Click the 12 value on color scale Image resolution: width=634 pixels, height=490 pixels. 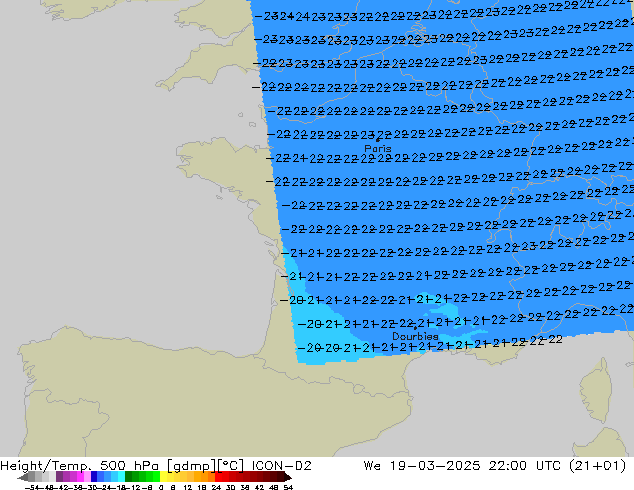click(188, 487)
